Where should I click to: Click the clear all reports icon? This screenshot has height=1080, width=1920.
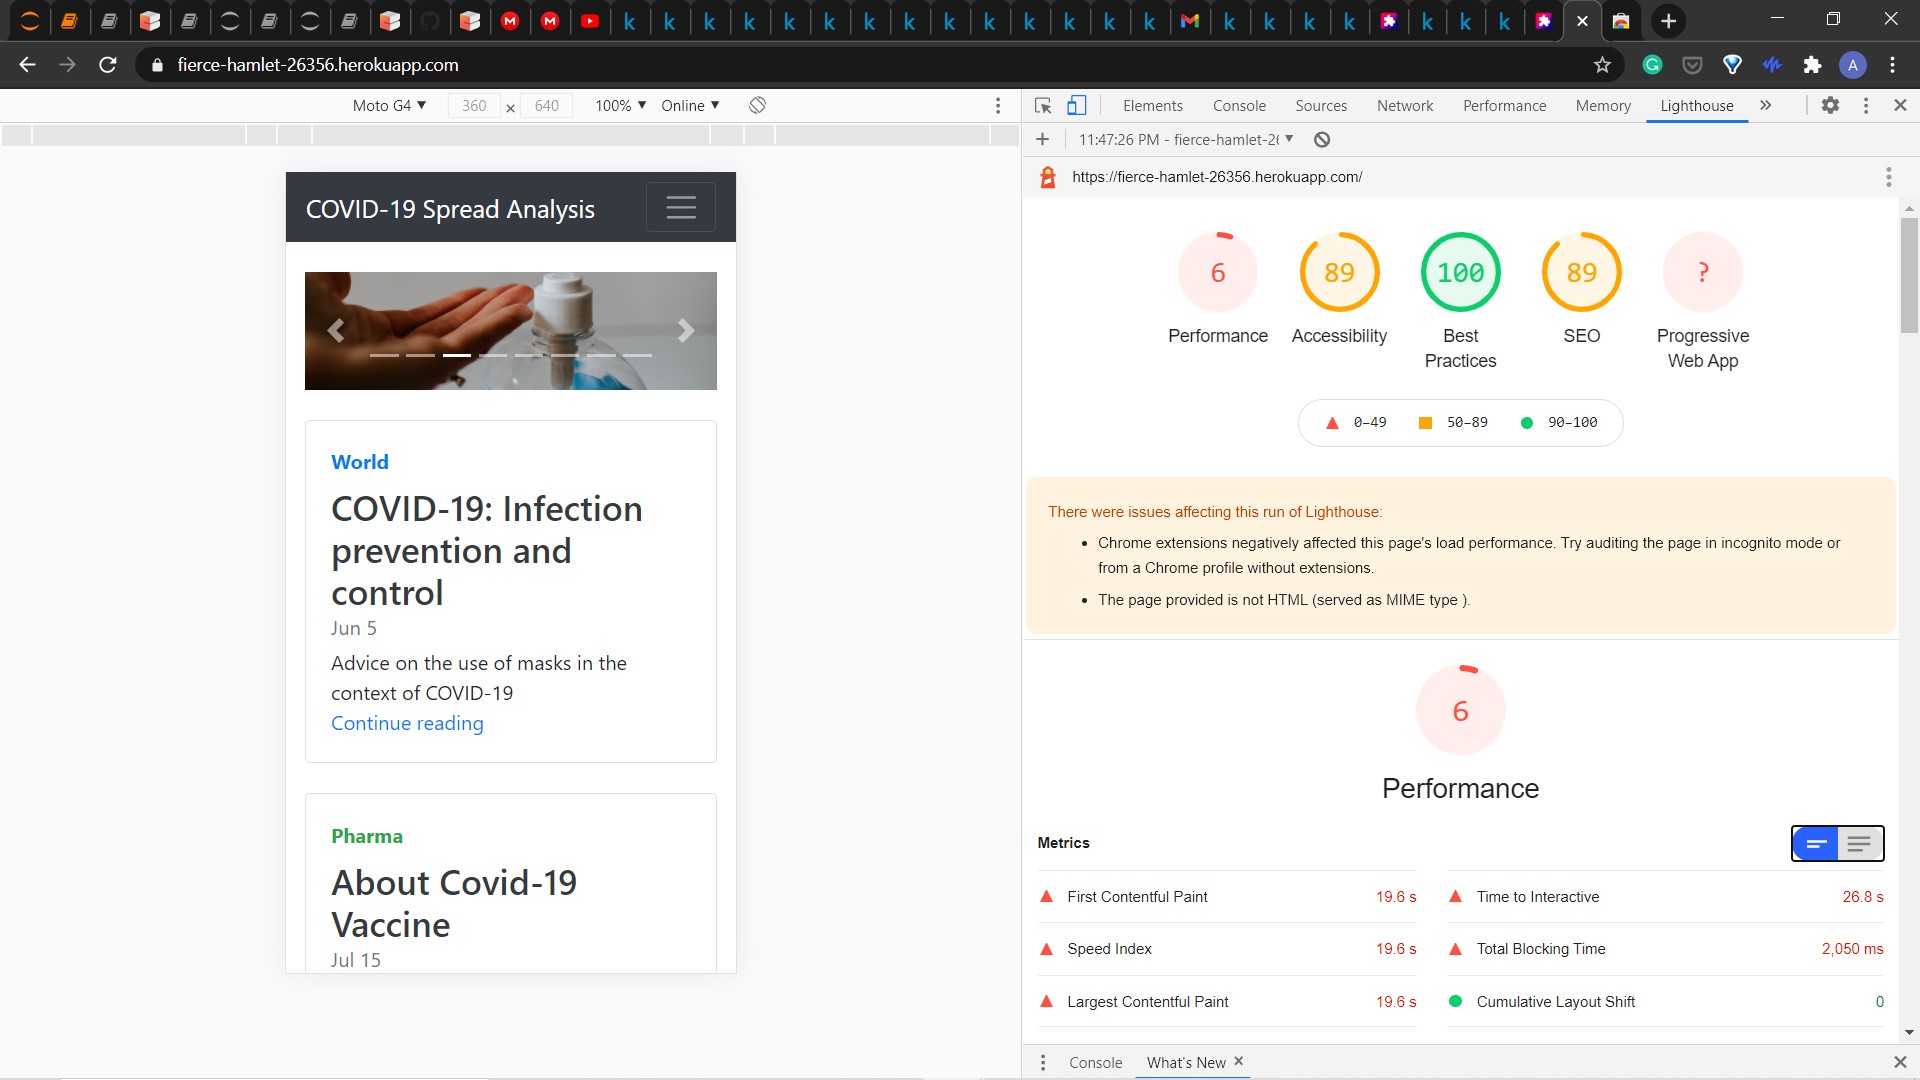[x=1322, y=140]
